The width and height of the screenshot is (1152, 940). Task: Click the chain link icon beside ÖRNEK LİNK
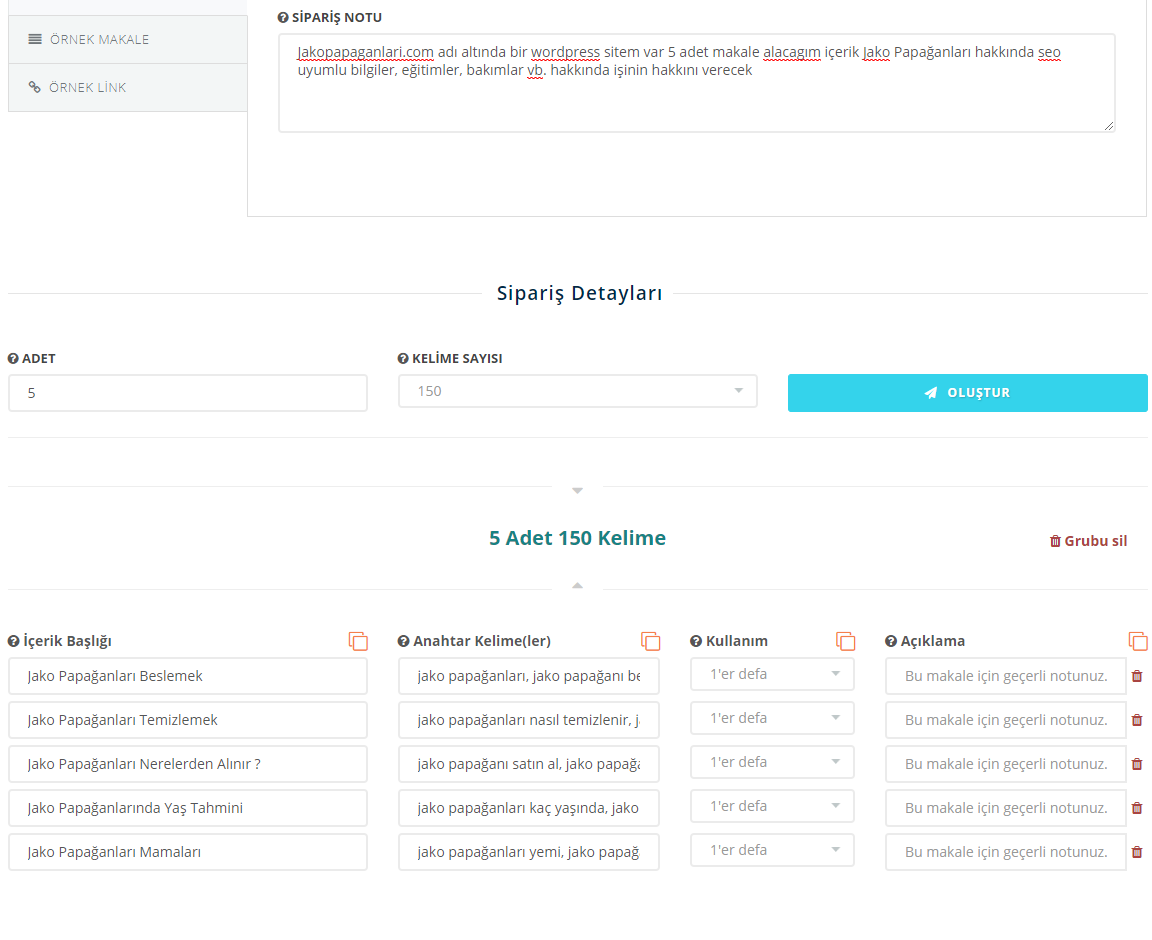[x=35, y=87]
